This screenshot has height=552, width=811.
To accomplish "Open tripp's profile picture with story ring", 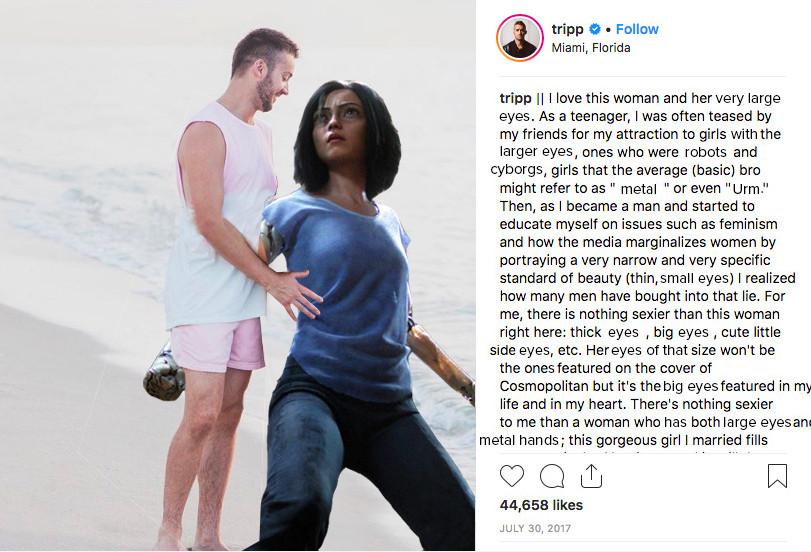I will (520, 38).
